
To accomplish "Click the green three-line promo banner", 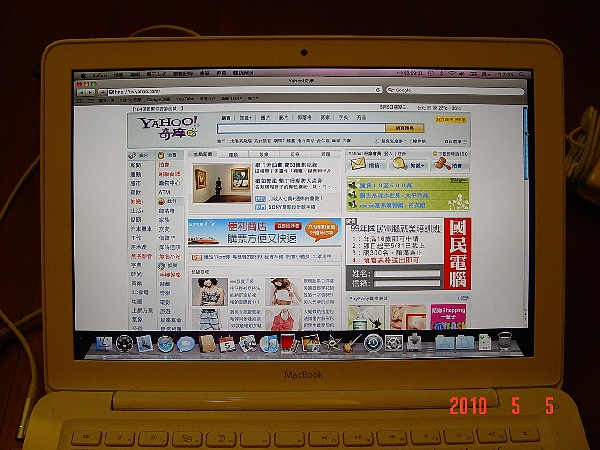I will coord(408,194).
